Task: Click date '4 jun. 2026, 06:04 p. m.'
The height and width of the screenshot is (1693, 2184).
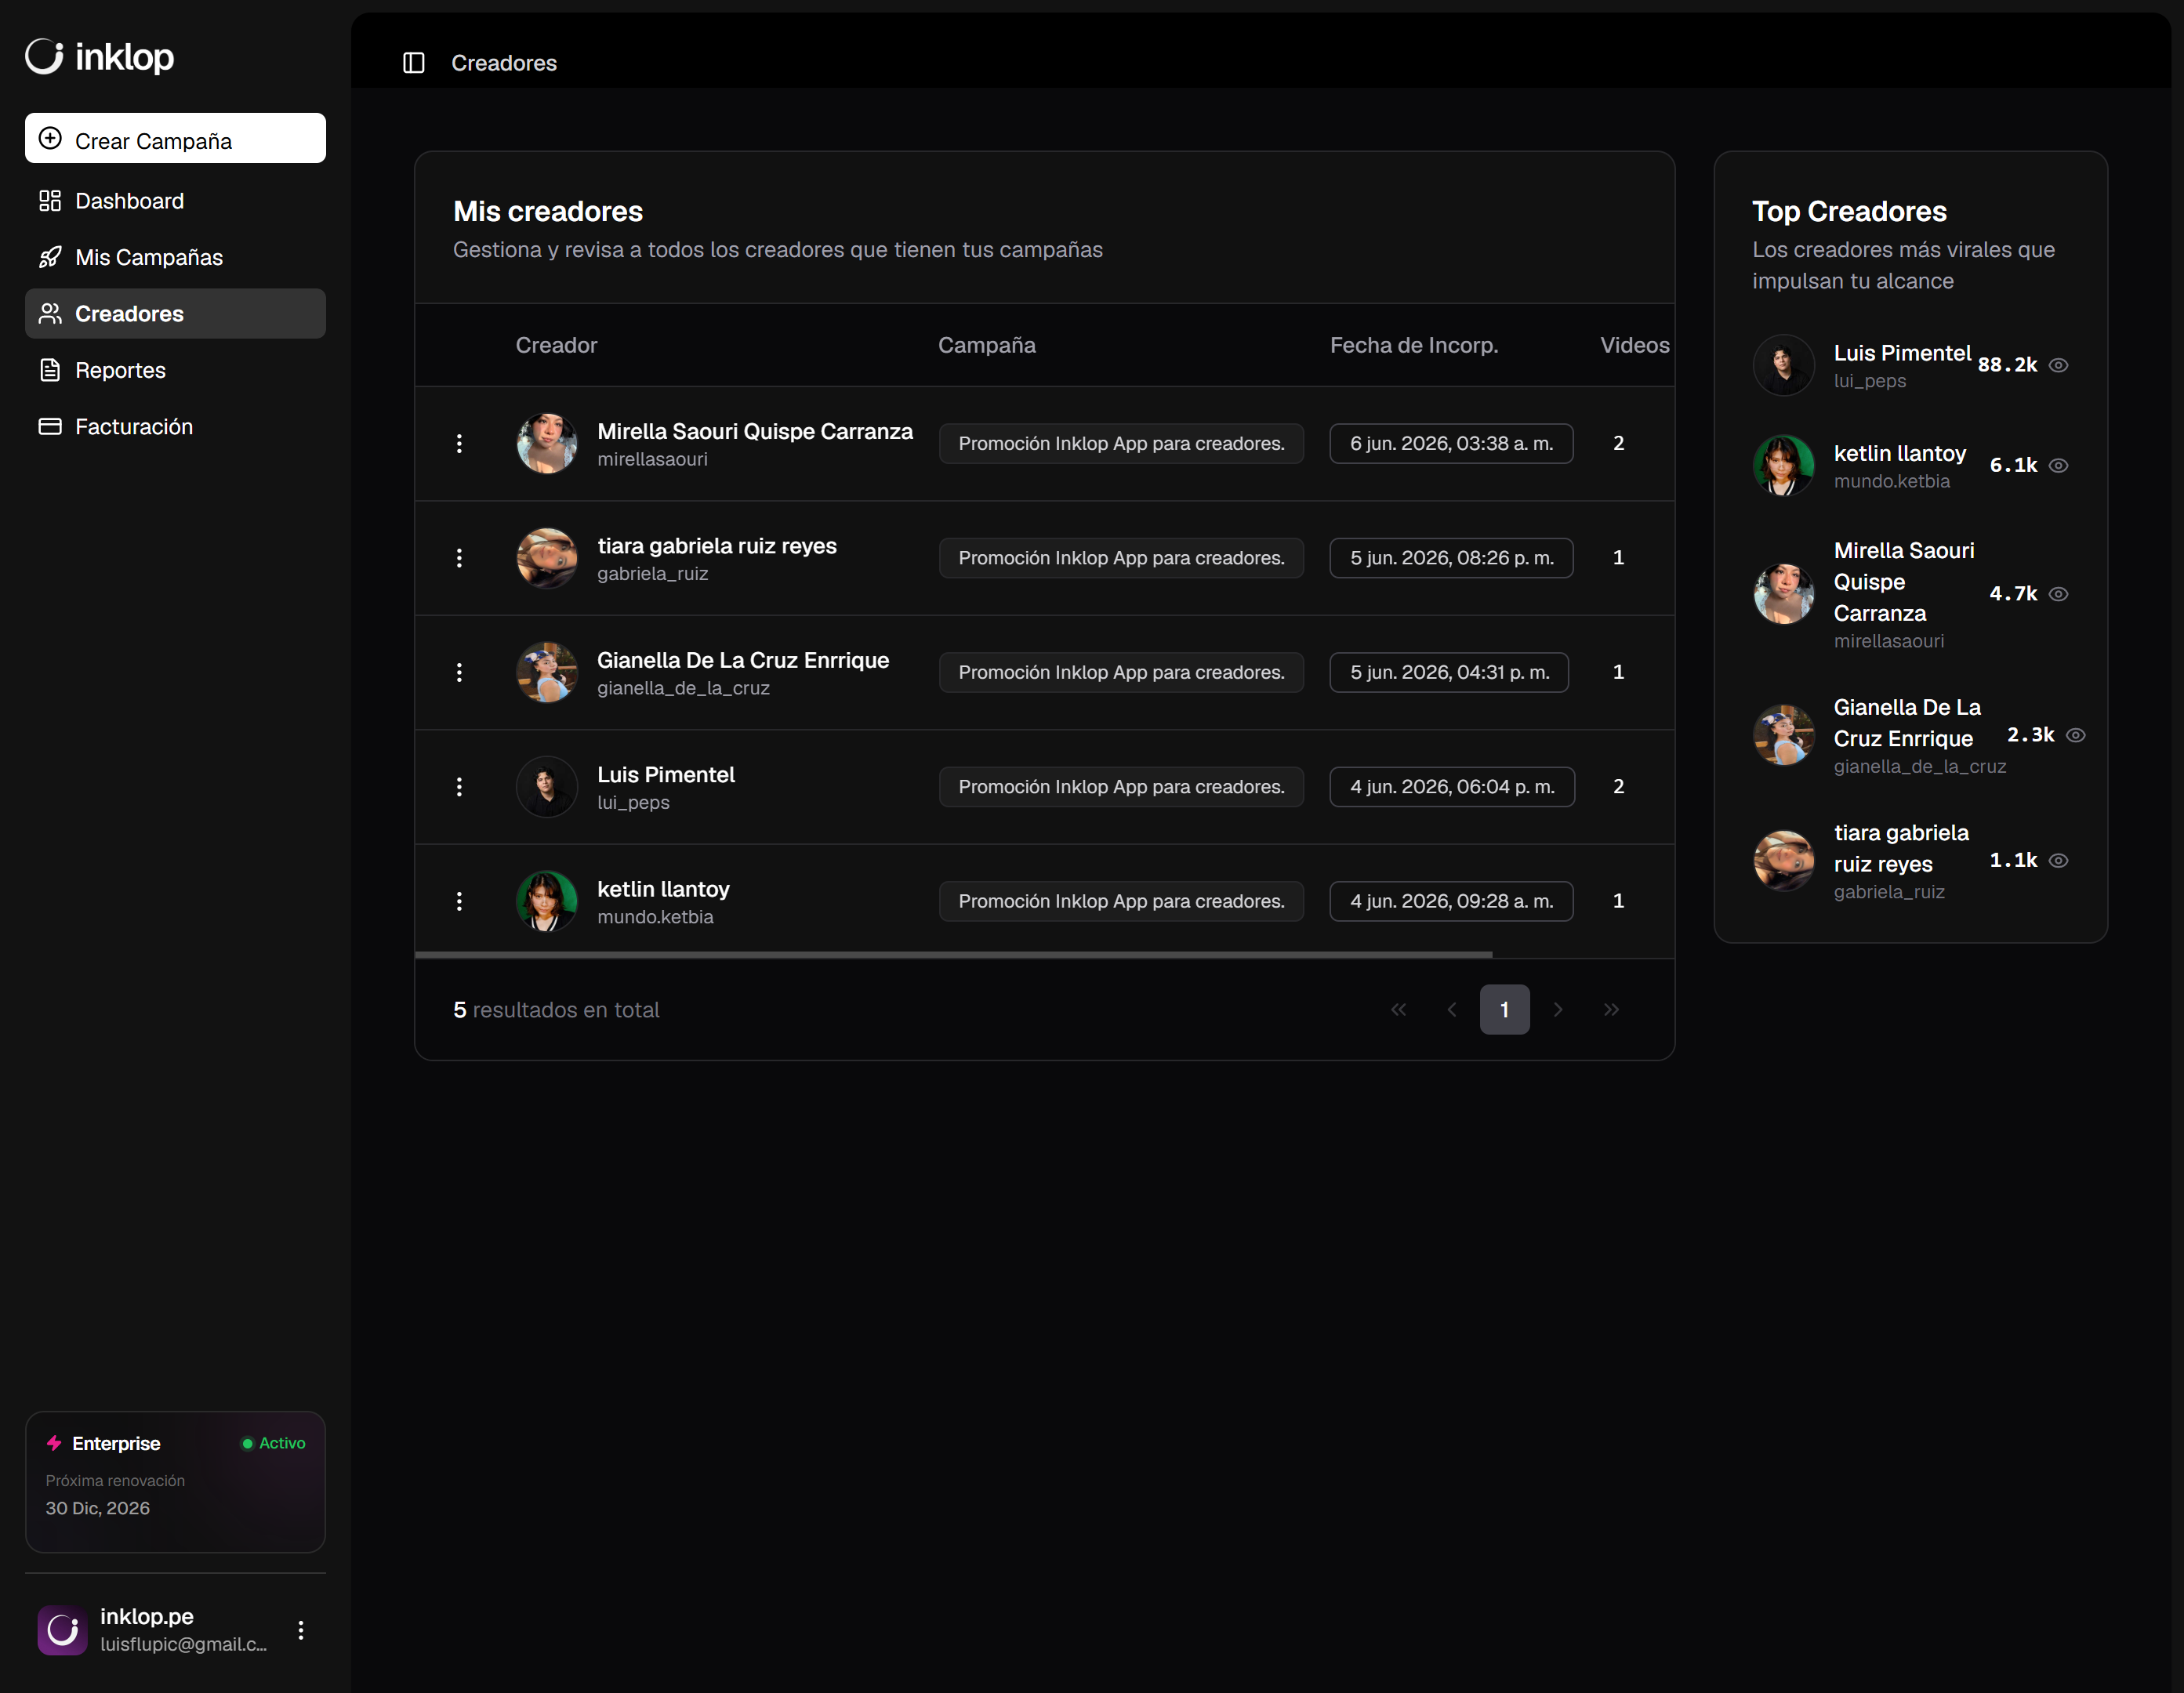Action: pos(1452,787)
